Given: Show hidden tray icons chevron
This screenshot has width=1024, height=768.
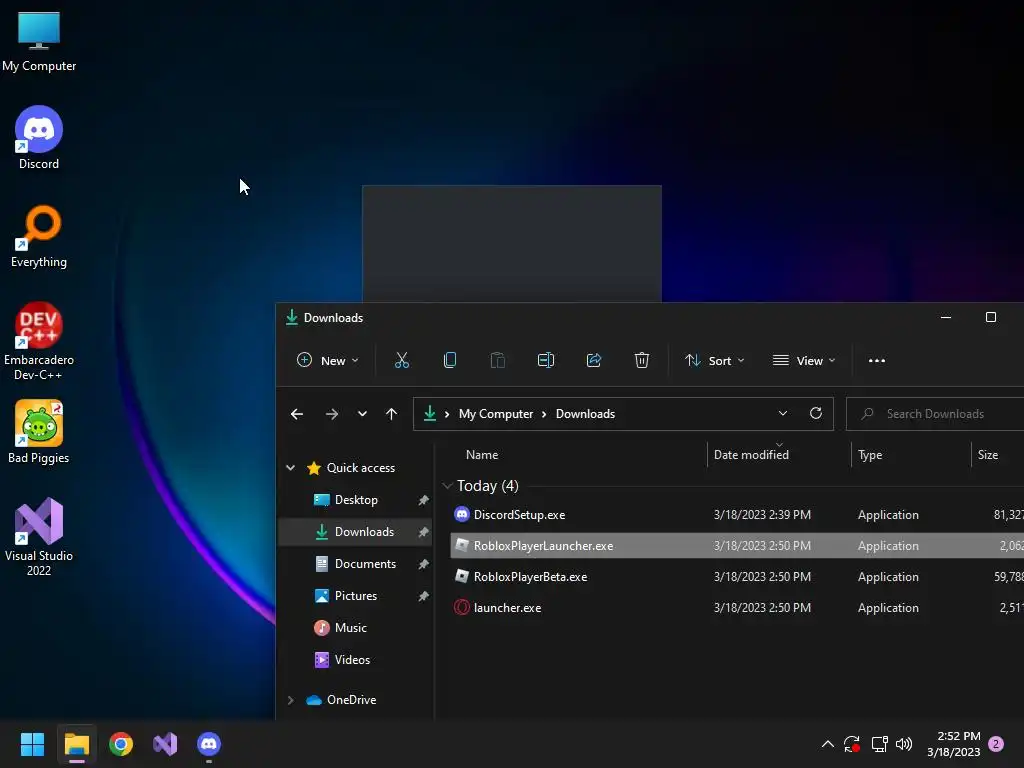Looking at the screenshot, I should click(827, 744).
